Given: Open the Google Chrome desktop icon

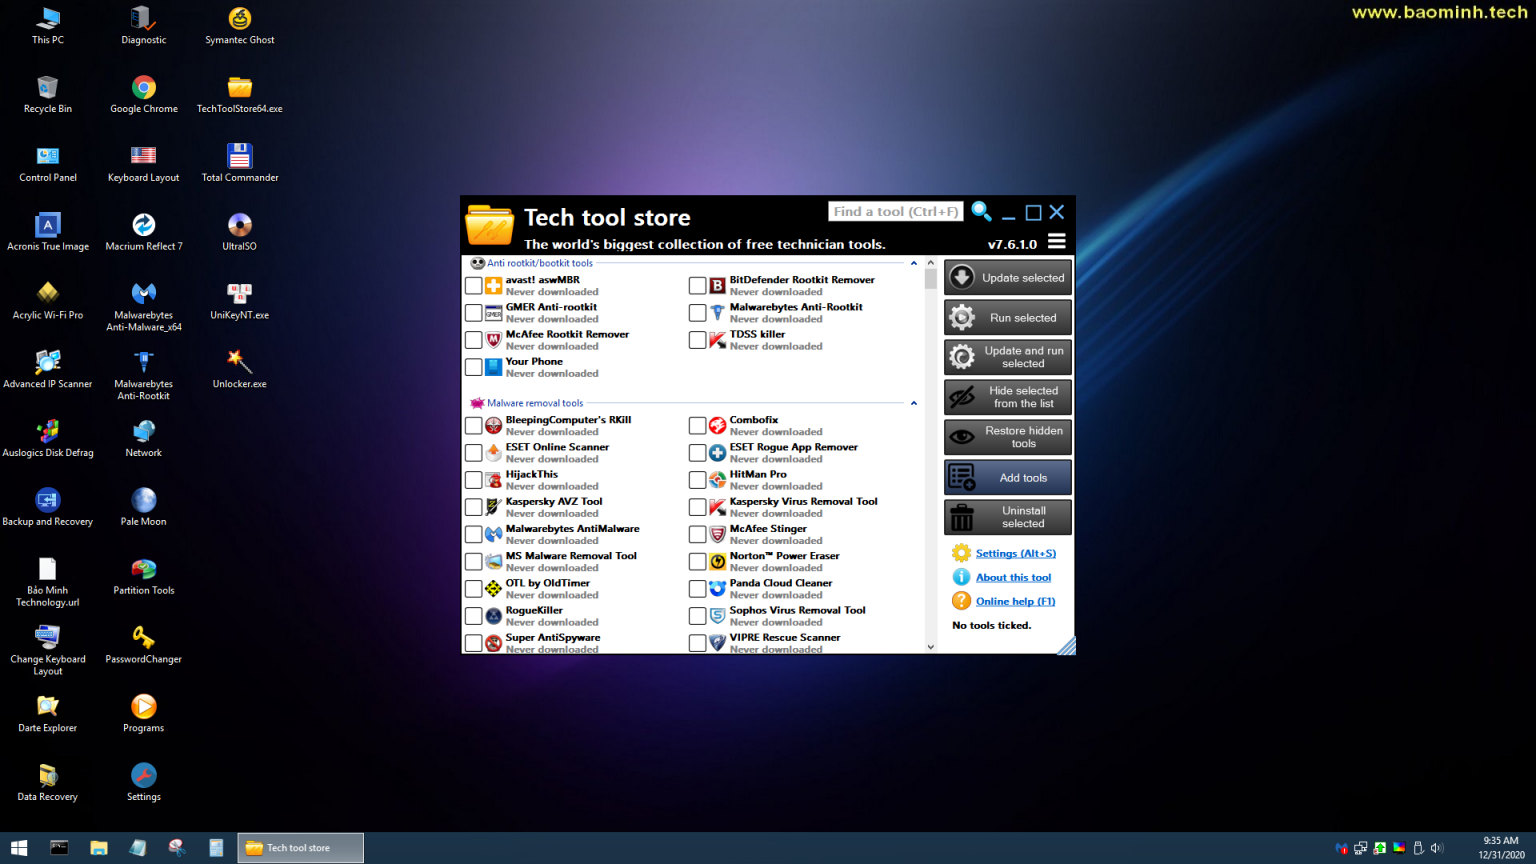Looking at the screenshot, I should point(144,95).
